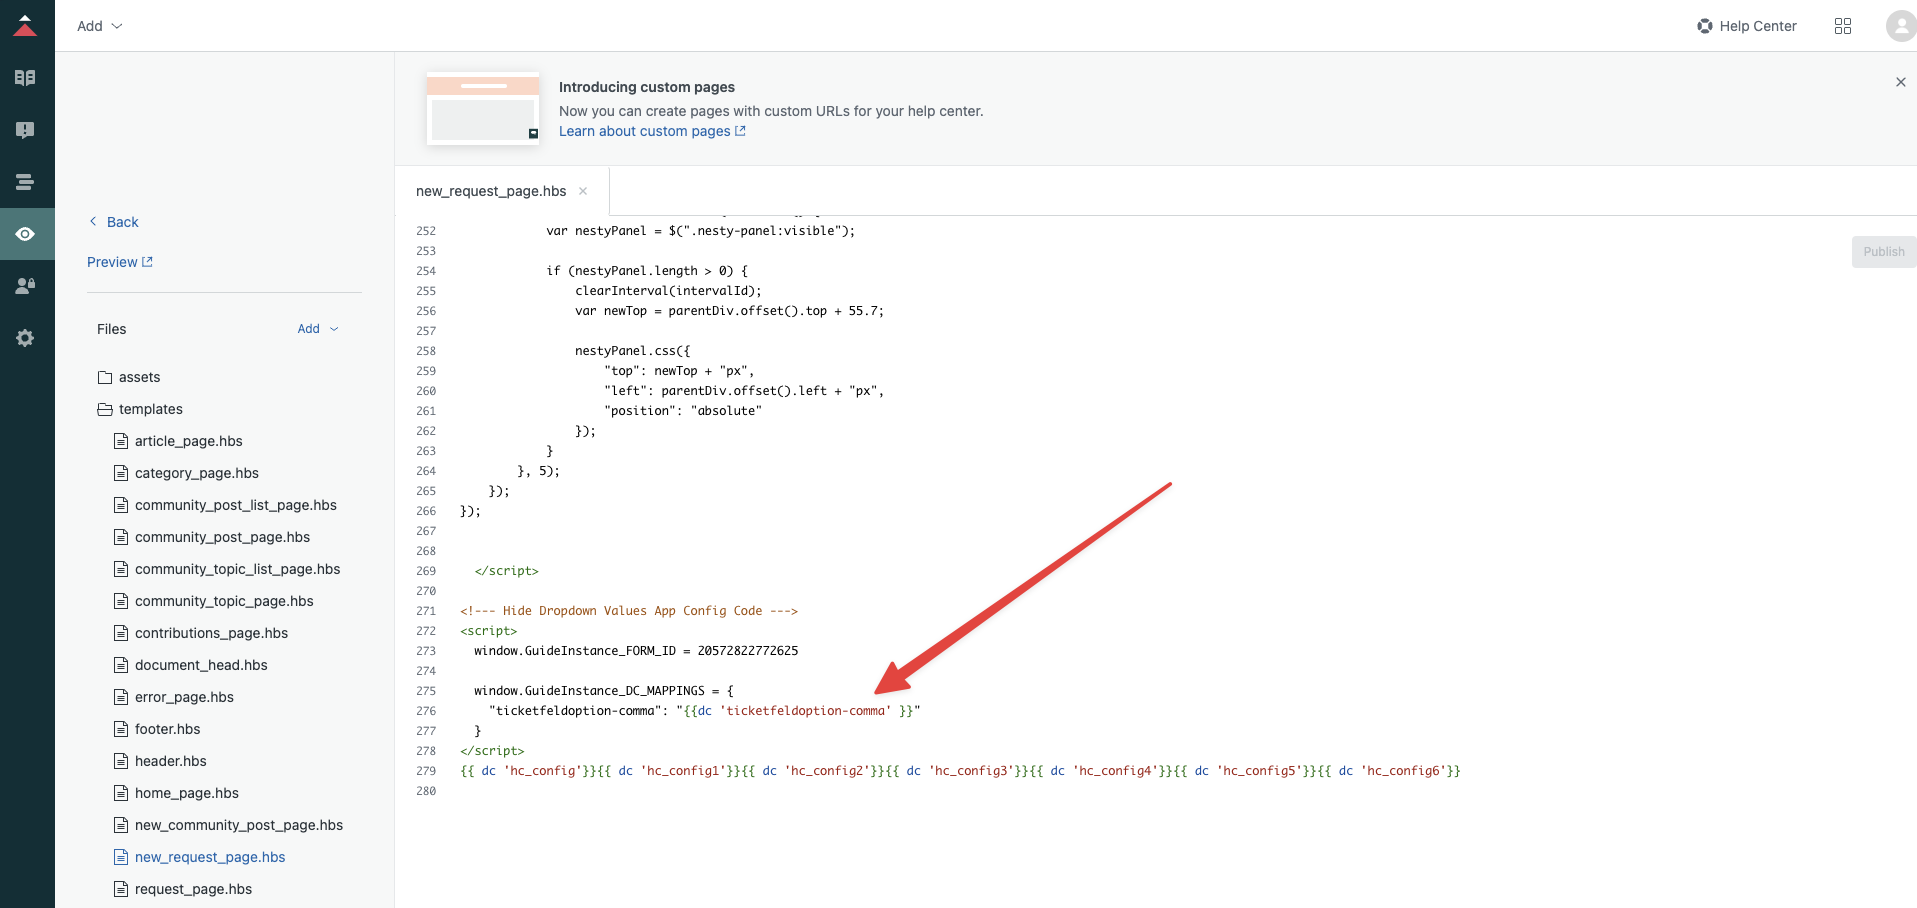This screenshot has width=1917, height=908.
Task: Open the products grid icon
Action: [1843, 26]
